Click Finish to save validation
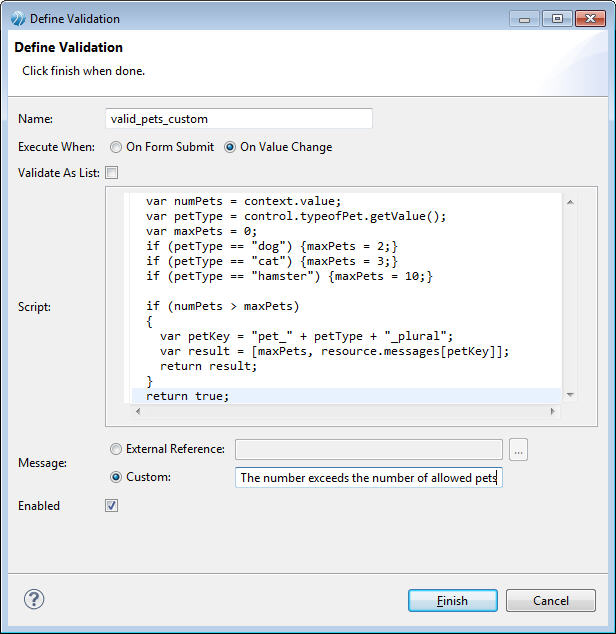The height and width of the screenshot is (634, 616). [x=453, y=600]
